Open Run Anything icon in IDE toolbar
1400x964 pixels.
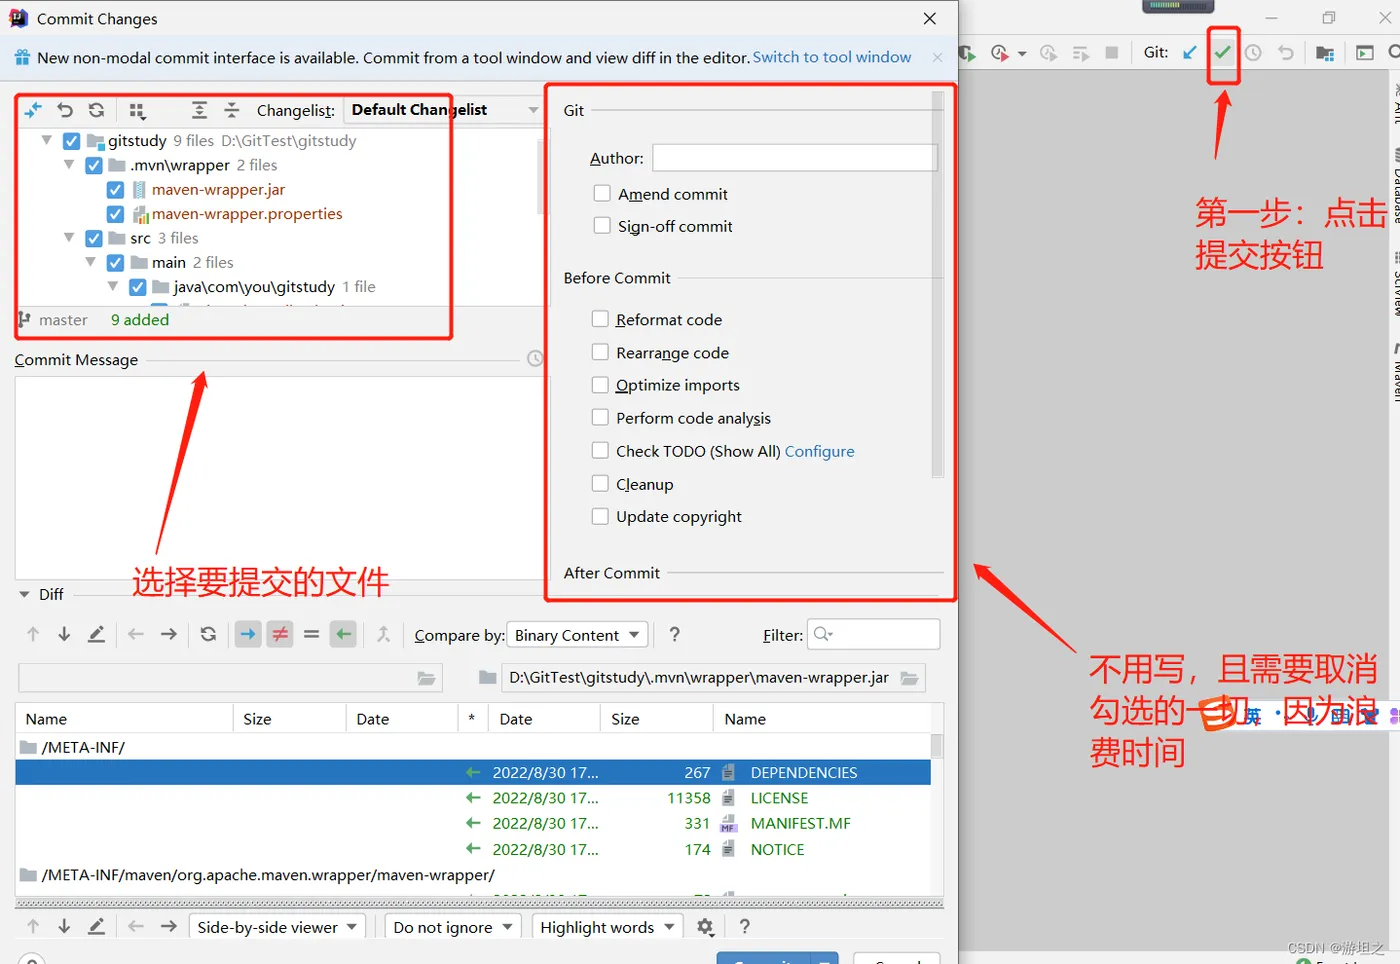pos(1365,53)
